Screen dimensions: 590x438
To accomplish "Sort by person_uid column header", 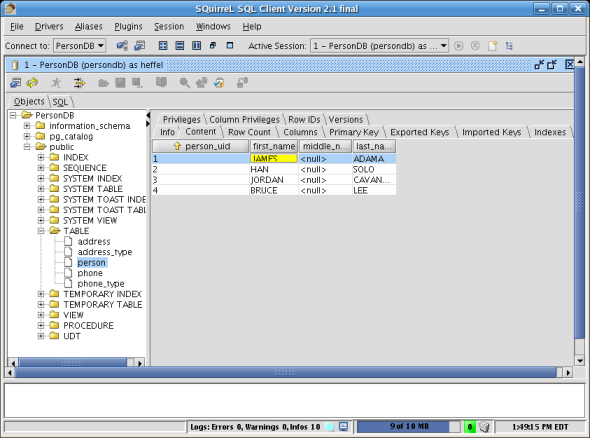I will pos(201,146).
